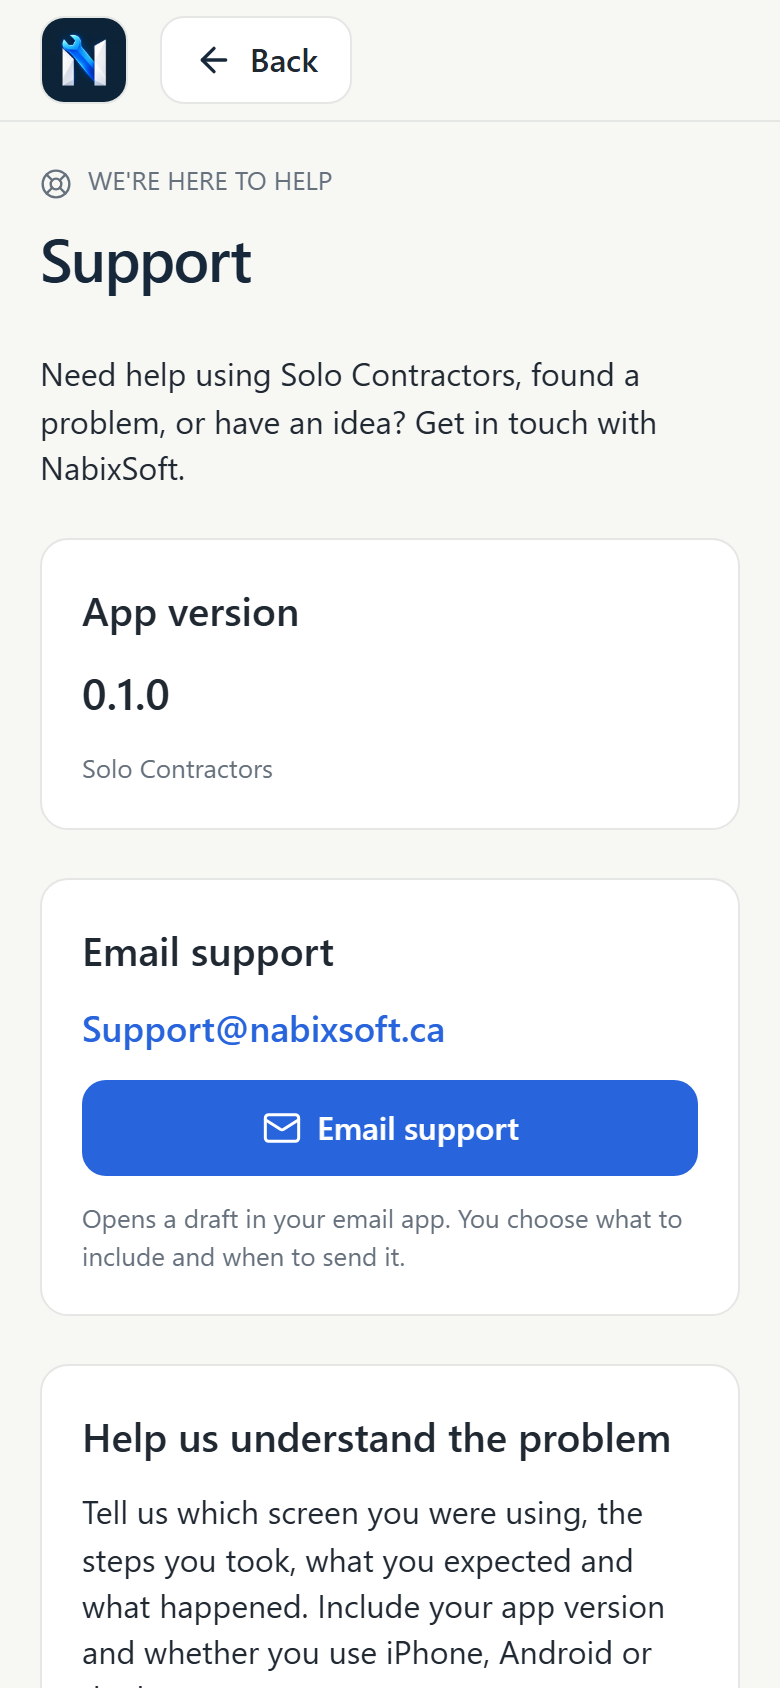Open the Support@nabixsoft.ca email link
The width and height of the screenshot is (780, 1688).
[263, 1030]
